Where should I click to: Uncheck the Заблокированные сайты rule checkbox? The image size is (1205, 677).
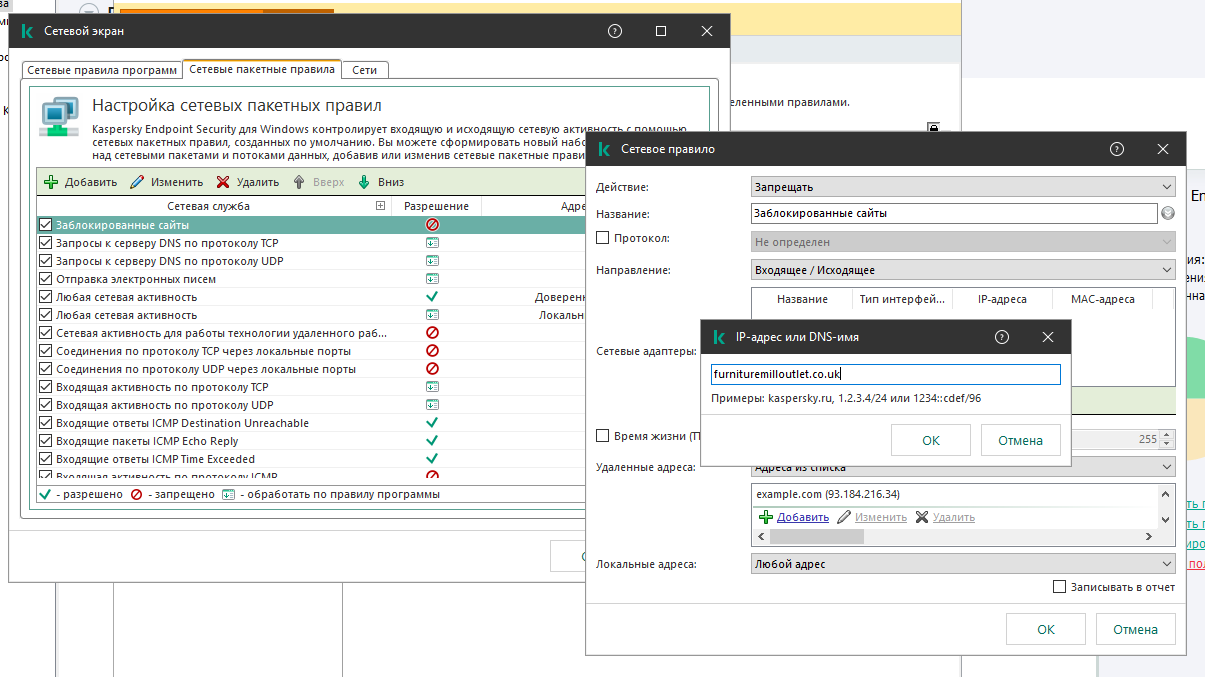click(45, 225)
